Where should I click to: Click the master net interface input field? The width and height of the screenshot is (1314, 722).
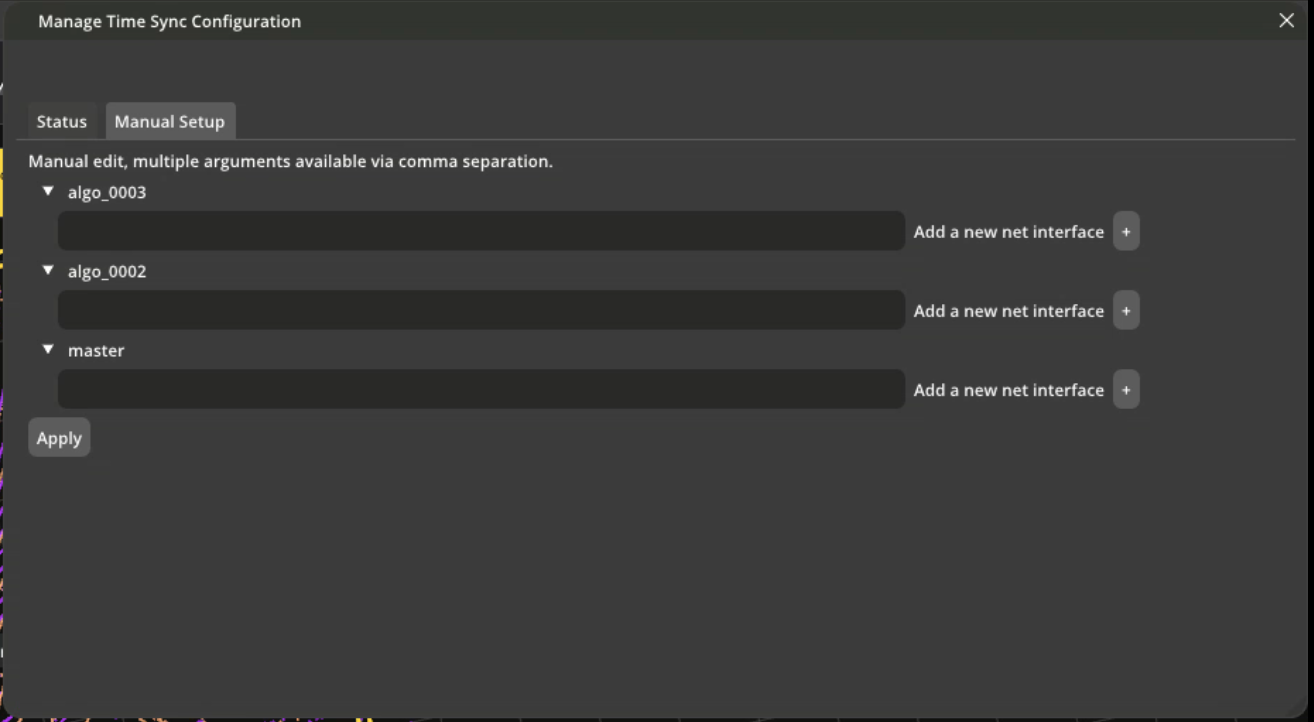(x=481, y=389)
